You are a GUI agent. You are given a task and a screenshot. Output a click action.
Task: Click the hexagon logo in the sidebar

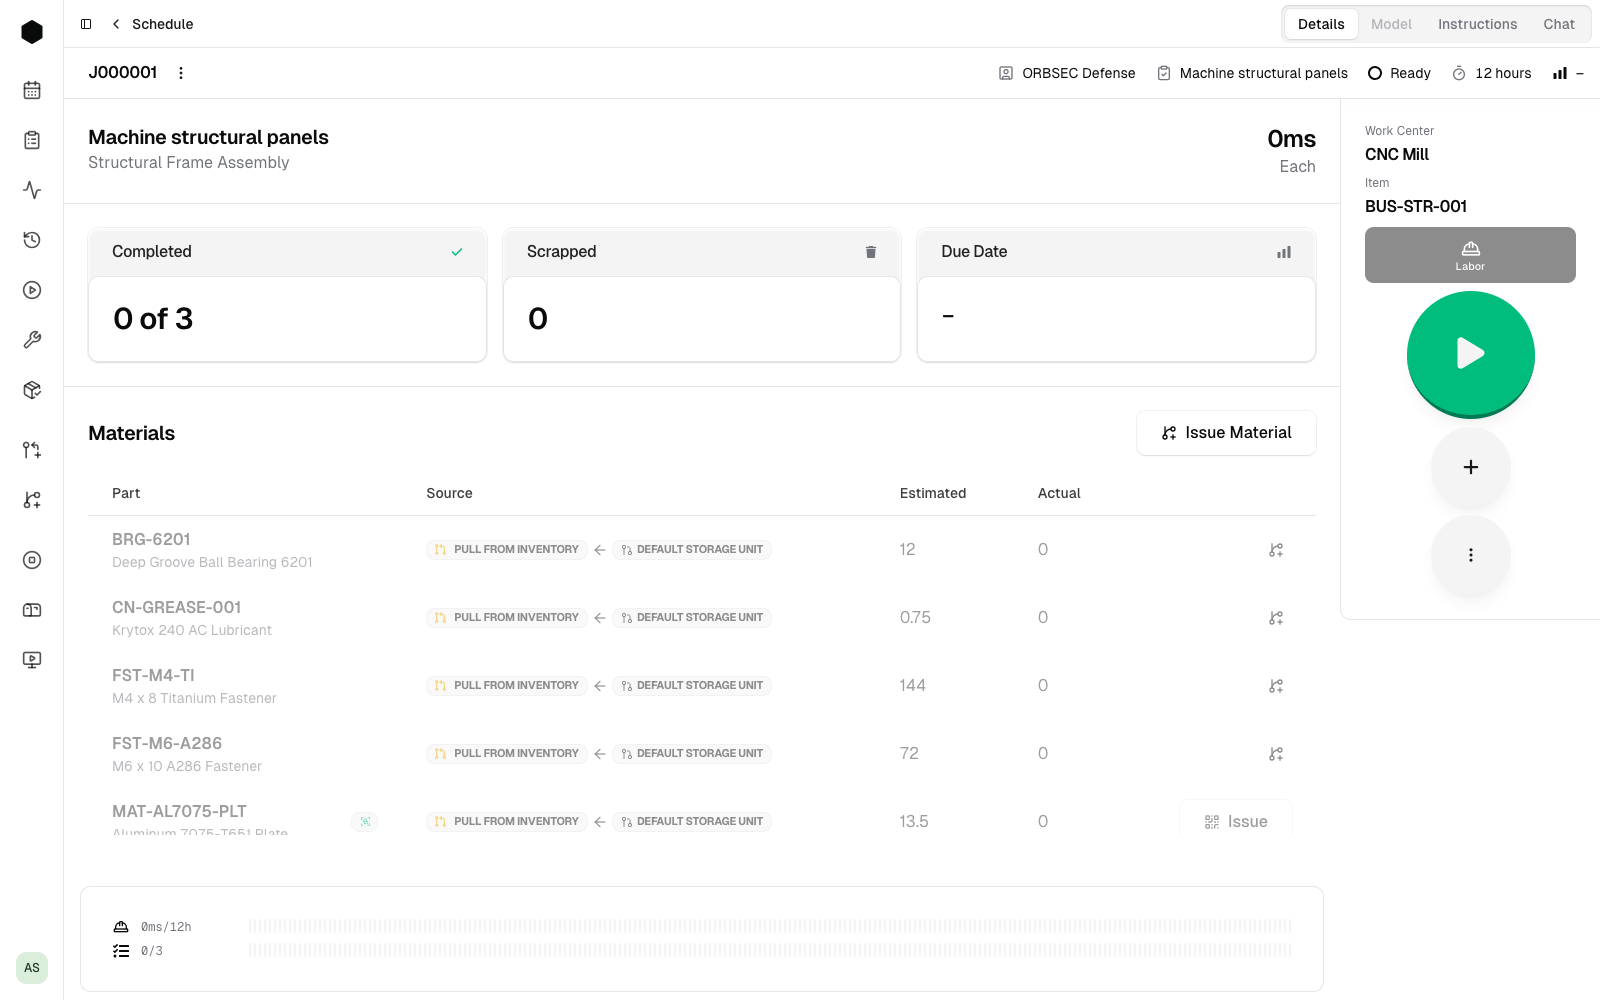[32, 32]
